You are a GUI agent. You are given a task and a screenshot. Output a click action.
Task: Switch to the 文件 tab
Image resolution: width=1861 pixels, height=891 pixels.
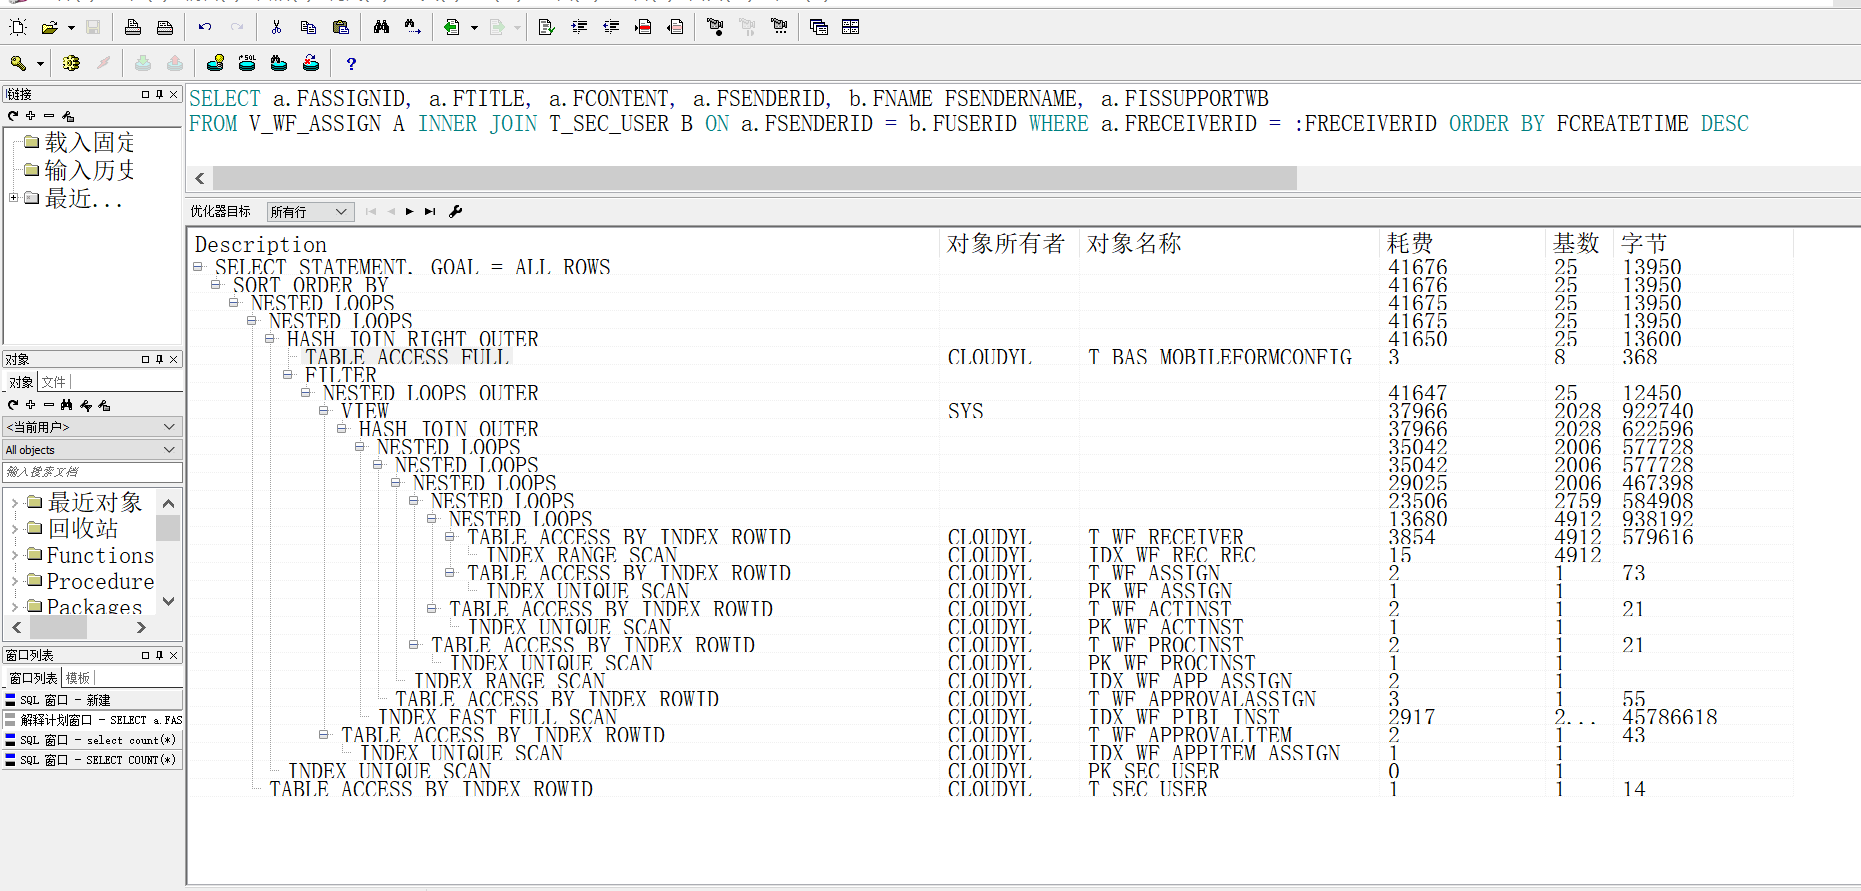54,382
